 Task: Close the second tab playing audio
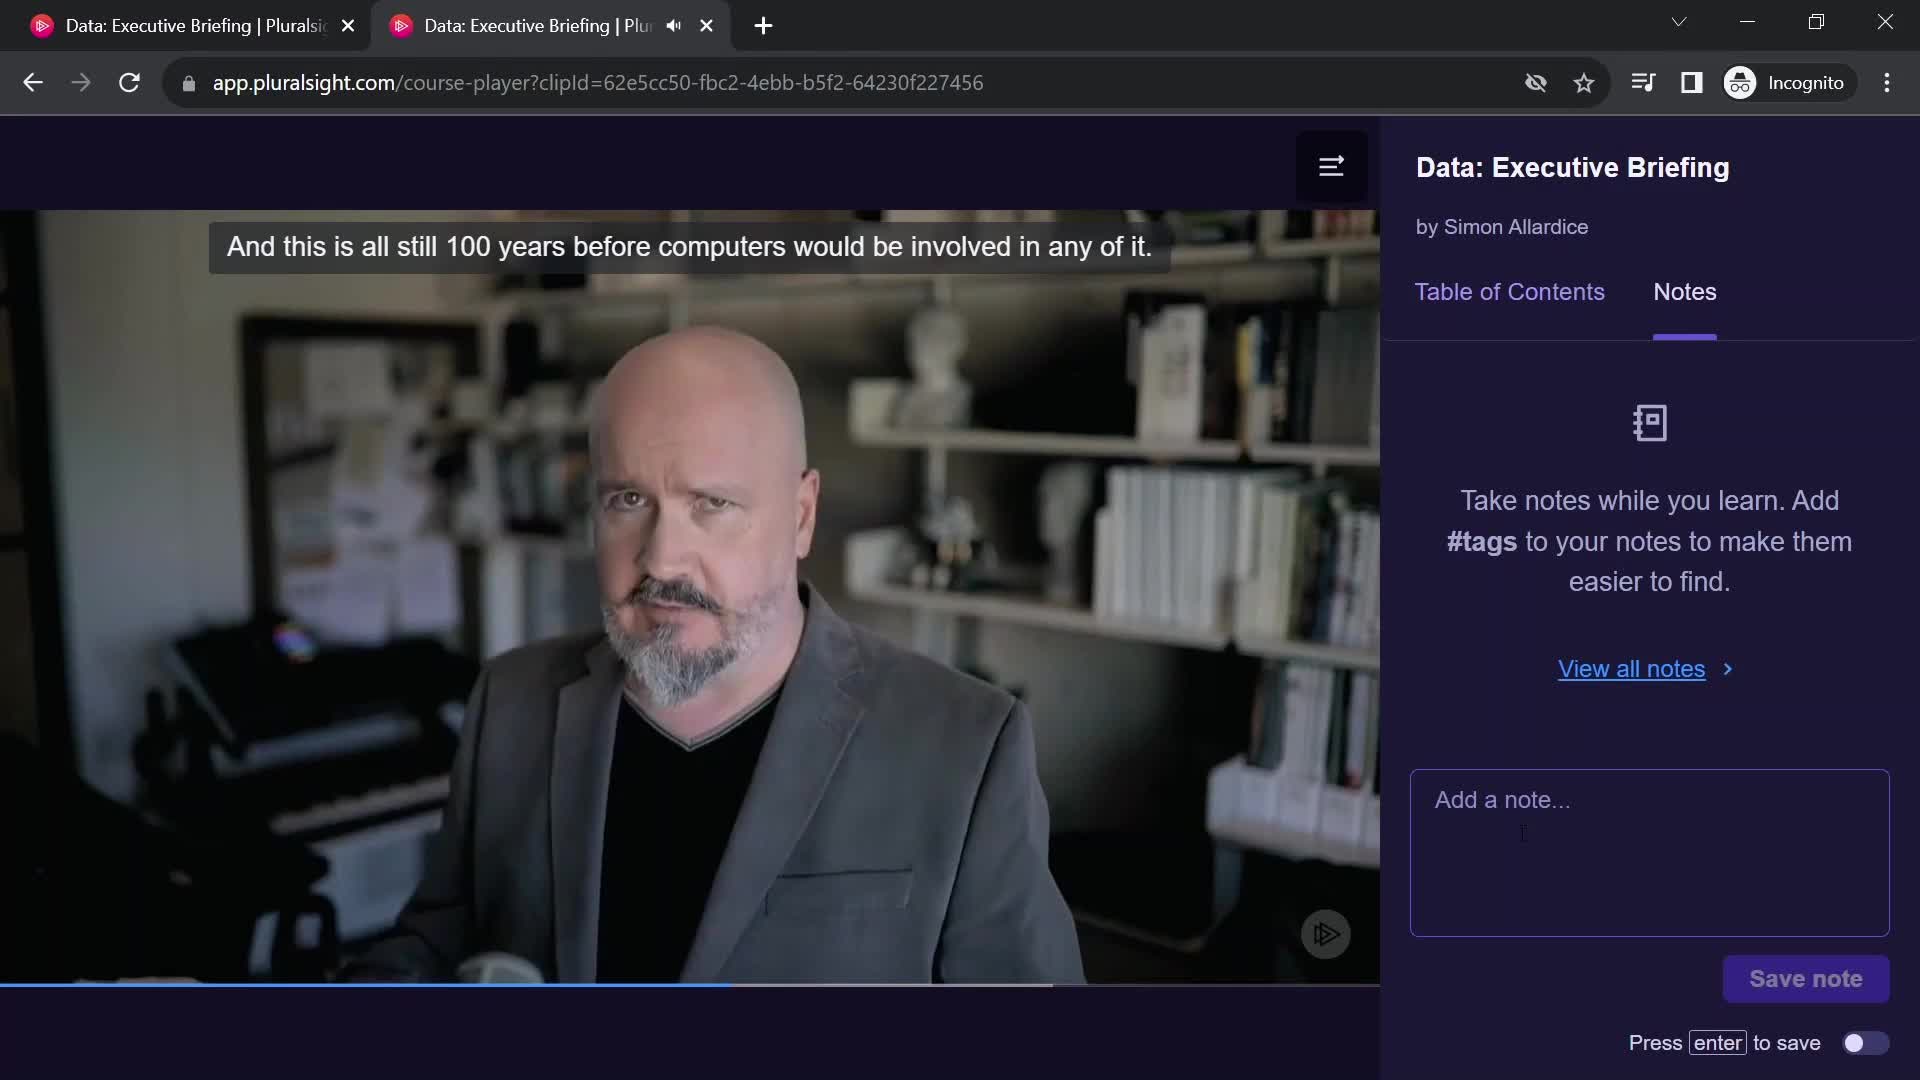pyautogui.click(x=707, y=26)
